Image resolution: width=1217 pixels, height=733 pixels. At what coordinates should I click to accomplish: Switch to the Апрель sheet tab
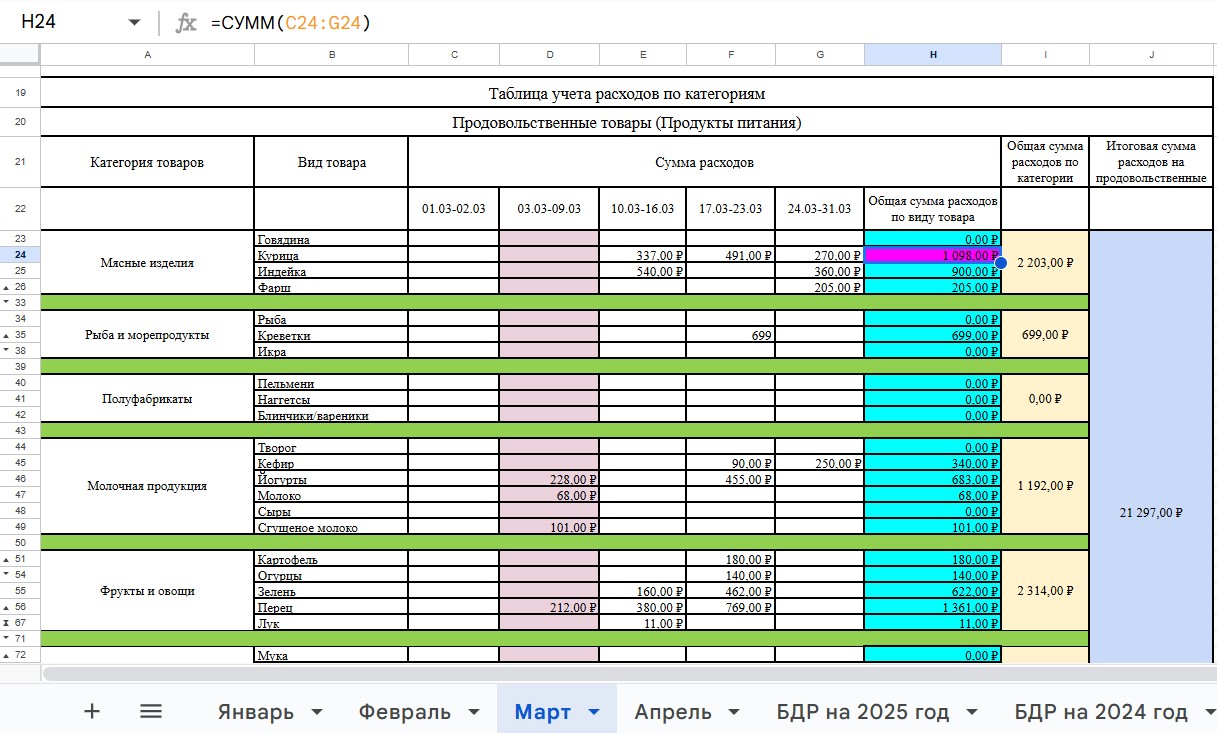point(673,712)
